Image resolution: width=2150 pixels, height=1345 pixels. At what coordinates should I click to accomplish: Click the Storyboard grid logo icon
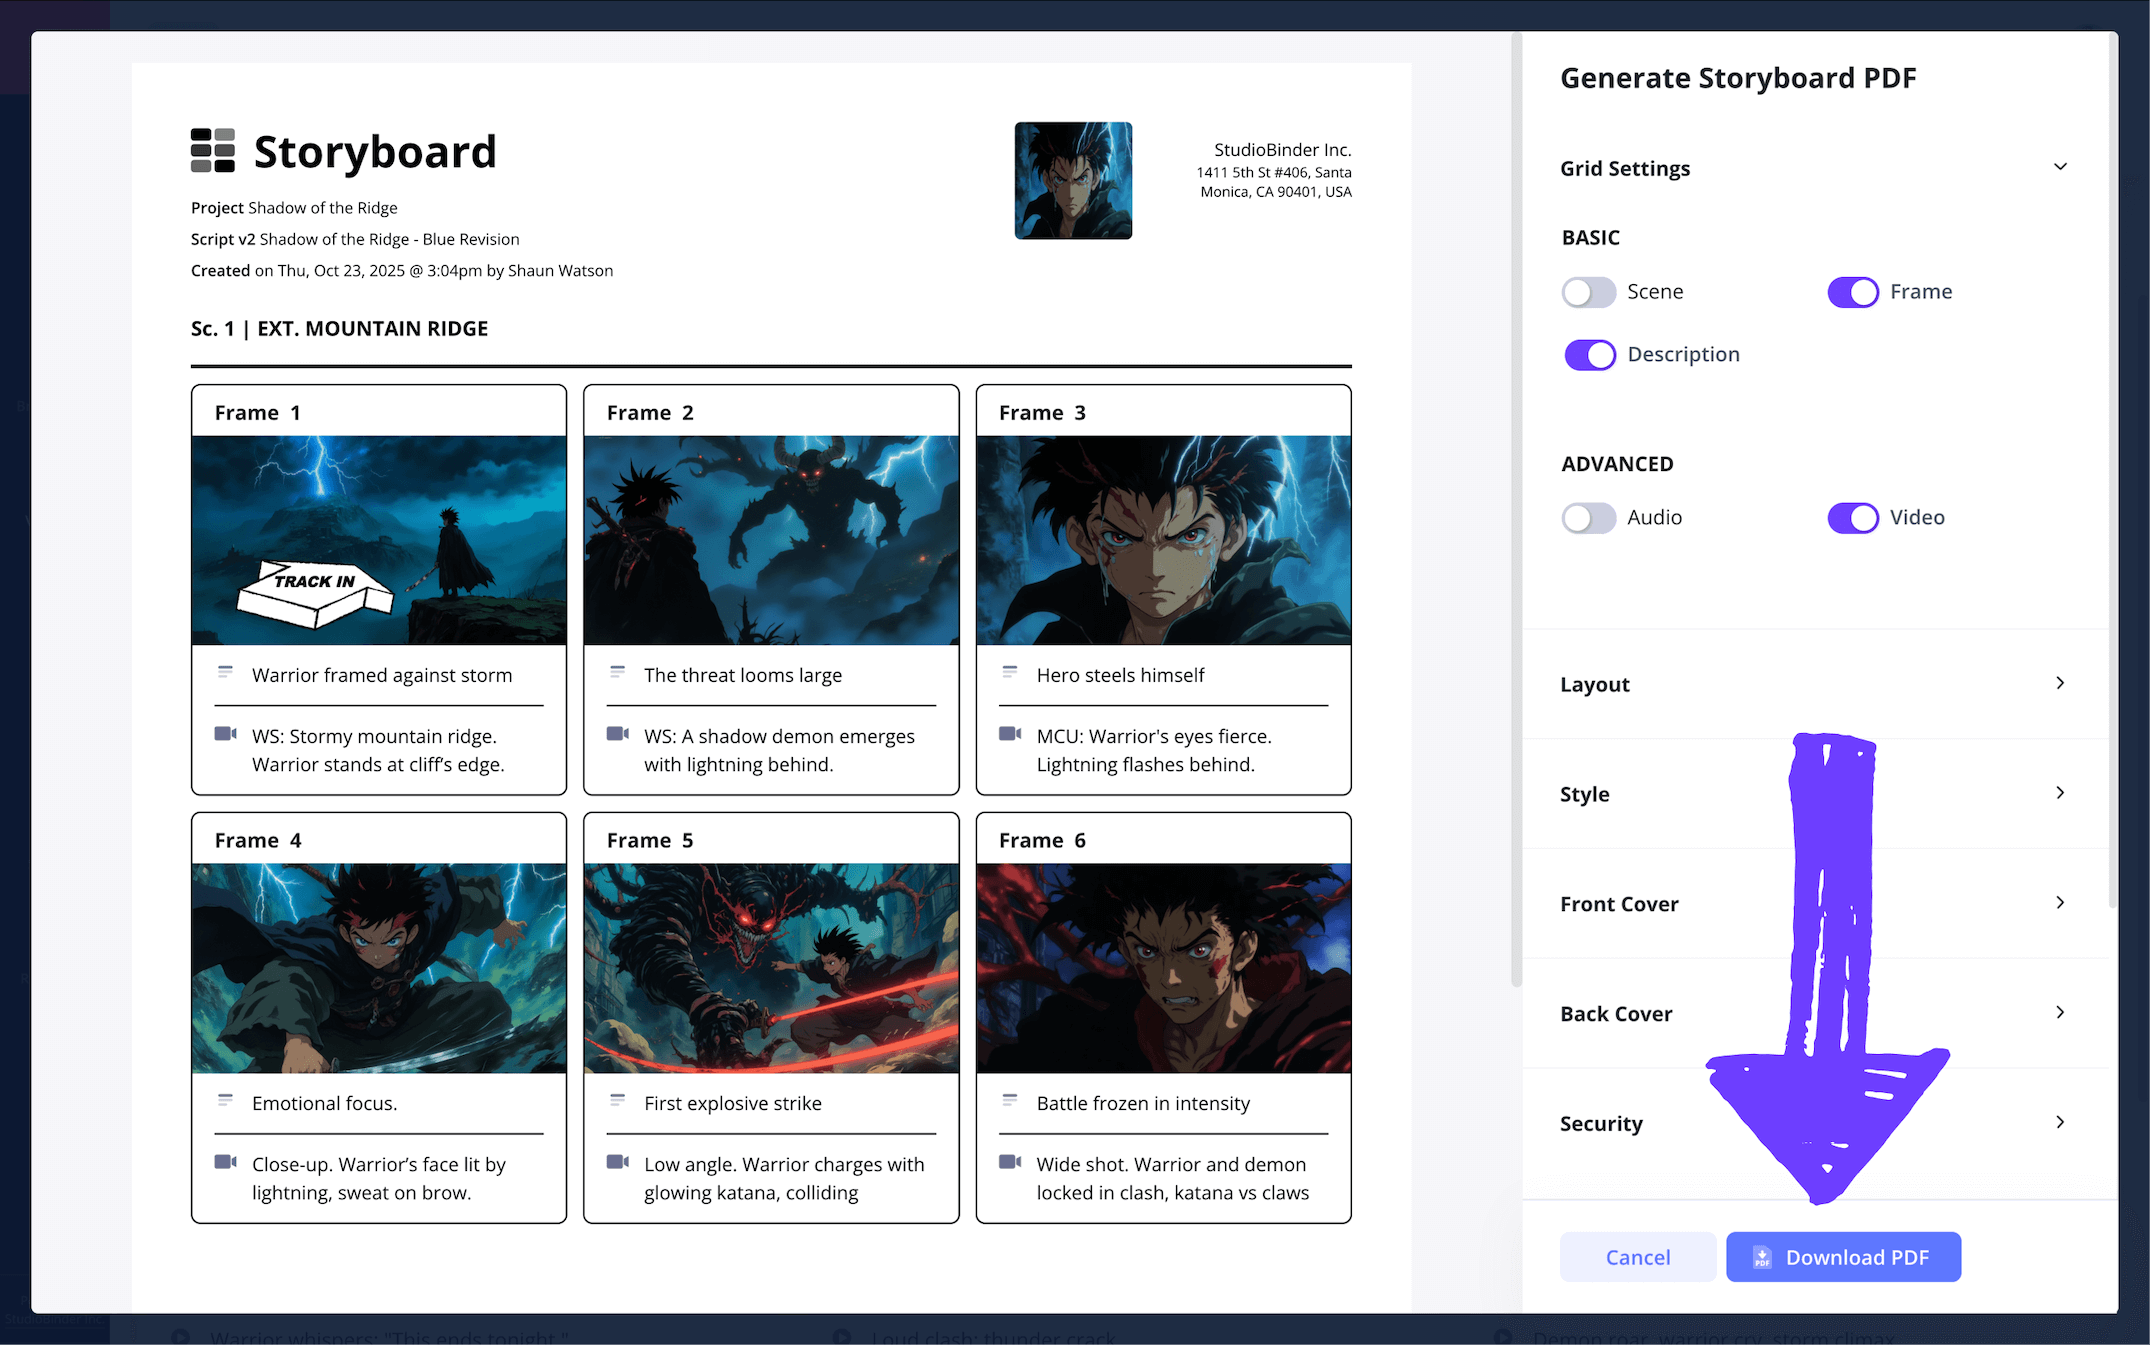pos(212,151)
